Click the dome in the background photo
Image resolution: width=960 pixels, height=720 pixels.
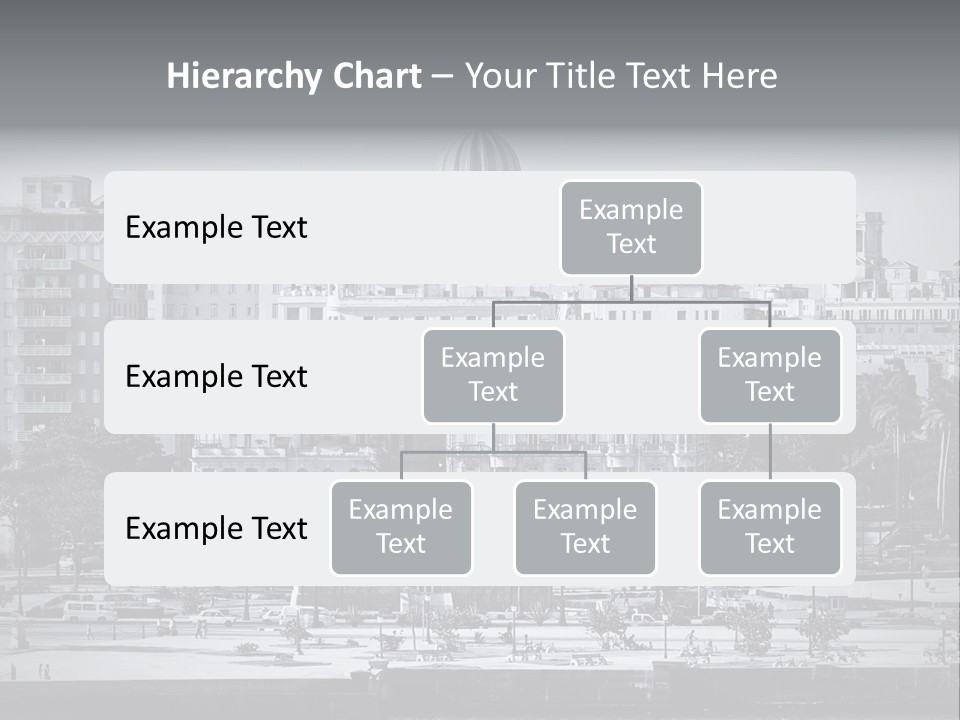coord(481,153)
